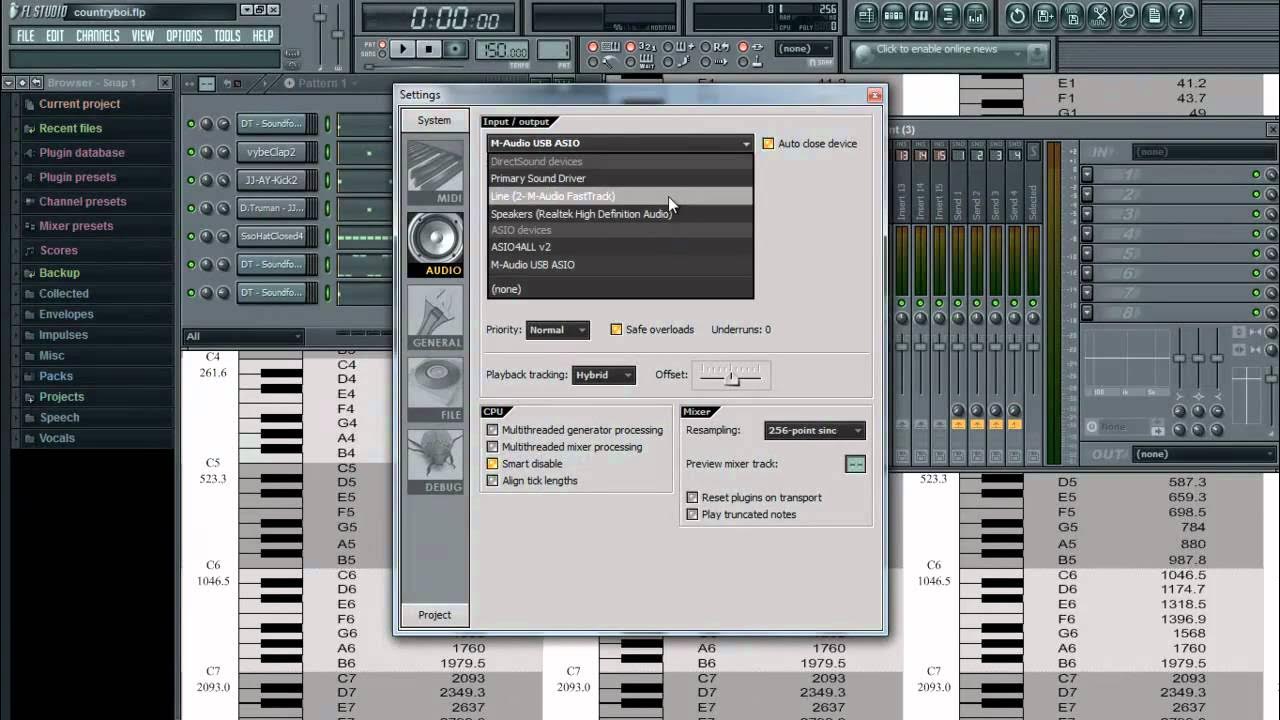Click the Preview mixer track selector
Viewport: 1280px width, 720px height.
(855, 464)
